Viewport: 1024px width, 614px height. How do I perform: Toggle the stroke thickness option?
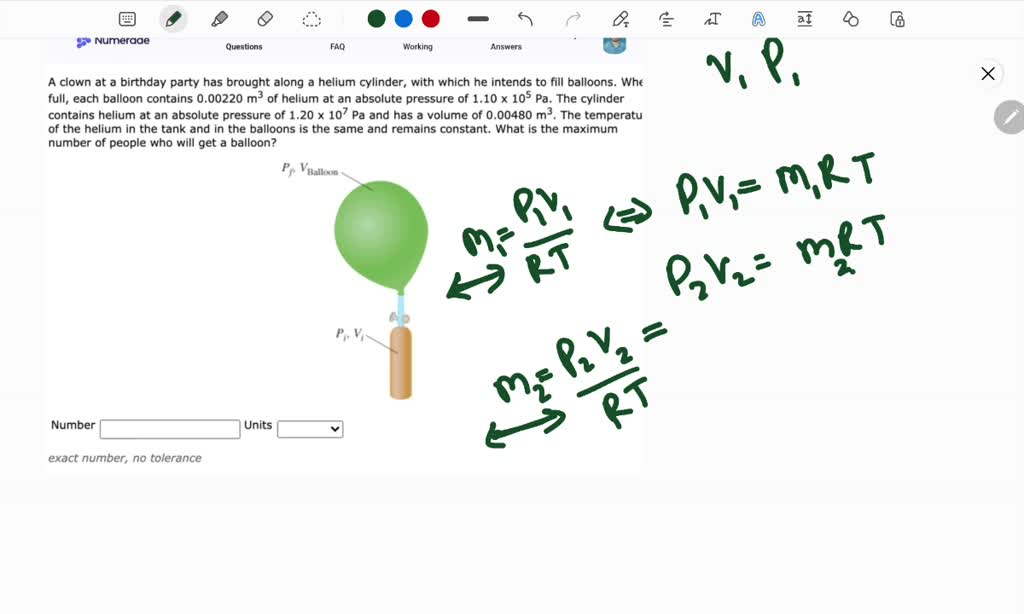click(x=477, y=18)
